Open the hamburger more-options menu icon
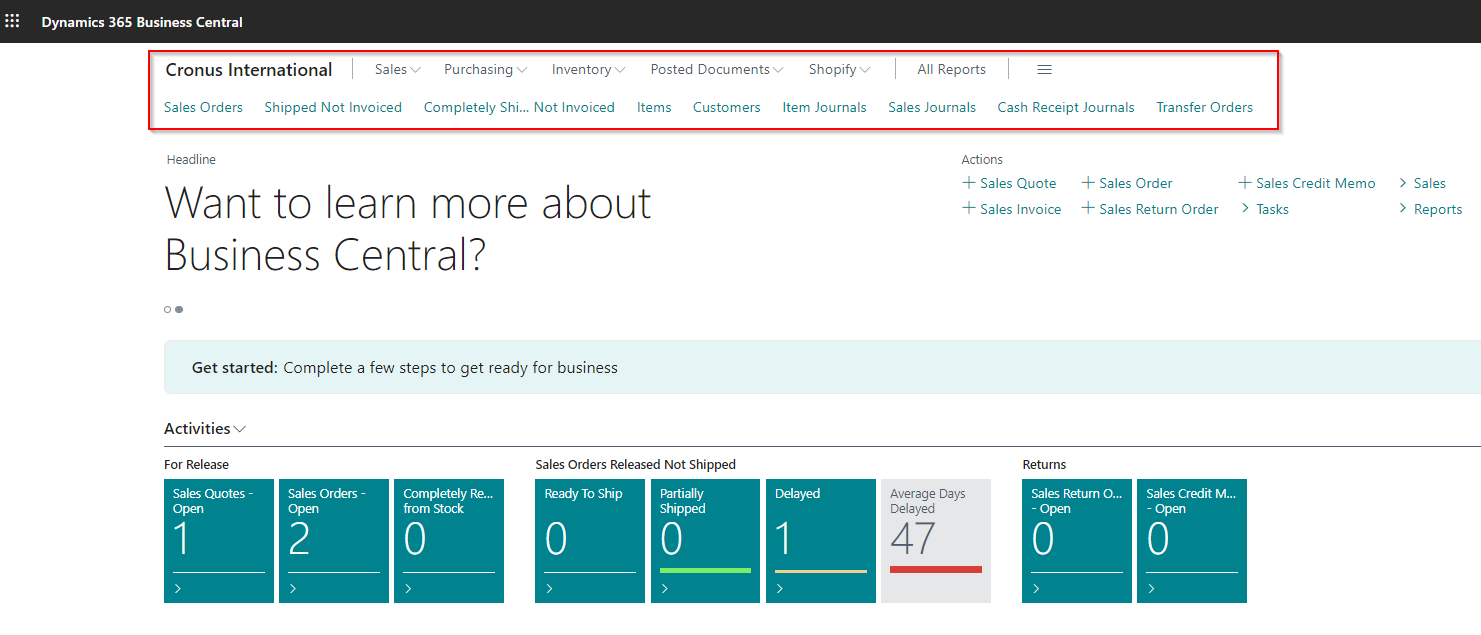Viewport: 1481px width, 635px height. [1044, 70]
